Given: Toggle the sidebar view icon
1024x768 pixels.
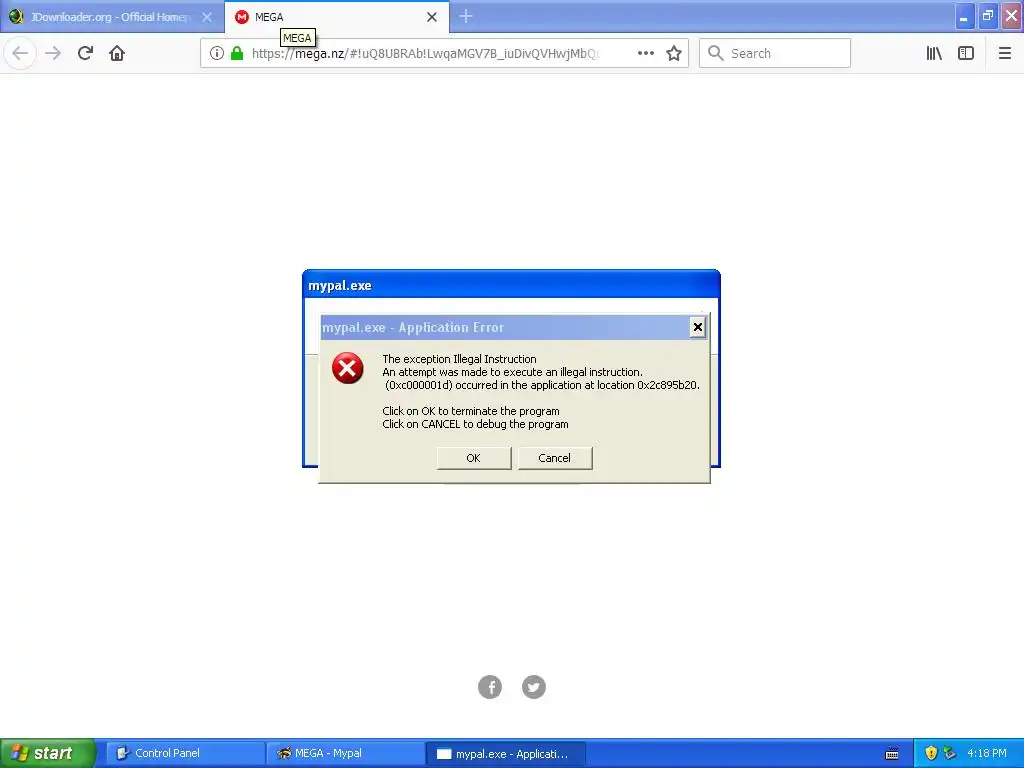Looking at the screenshot, I should click(x=966, y=54).
